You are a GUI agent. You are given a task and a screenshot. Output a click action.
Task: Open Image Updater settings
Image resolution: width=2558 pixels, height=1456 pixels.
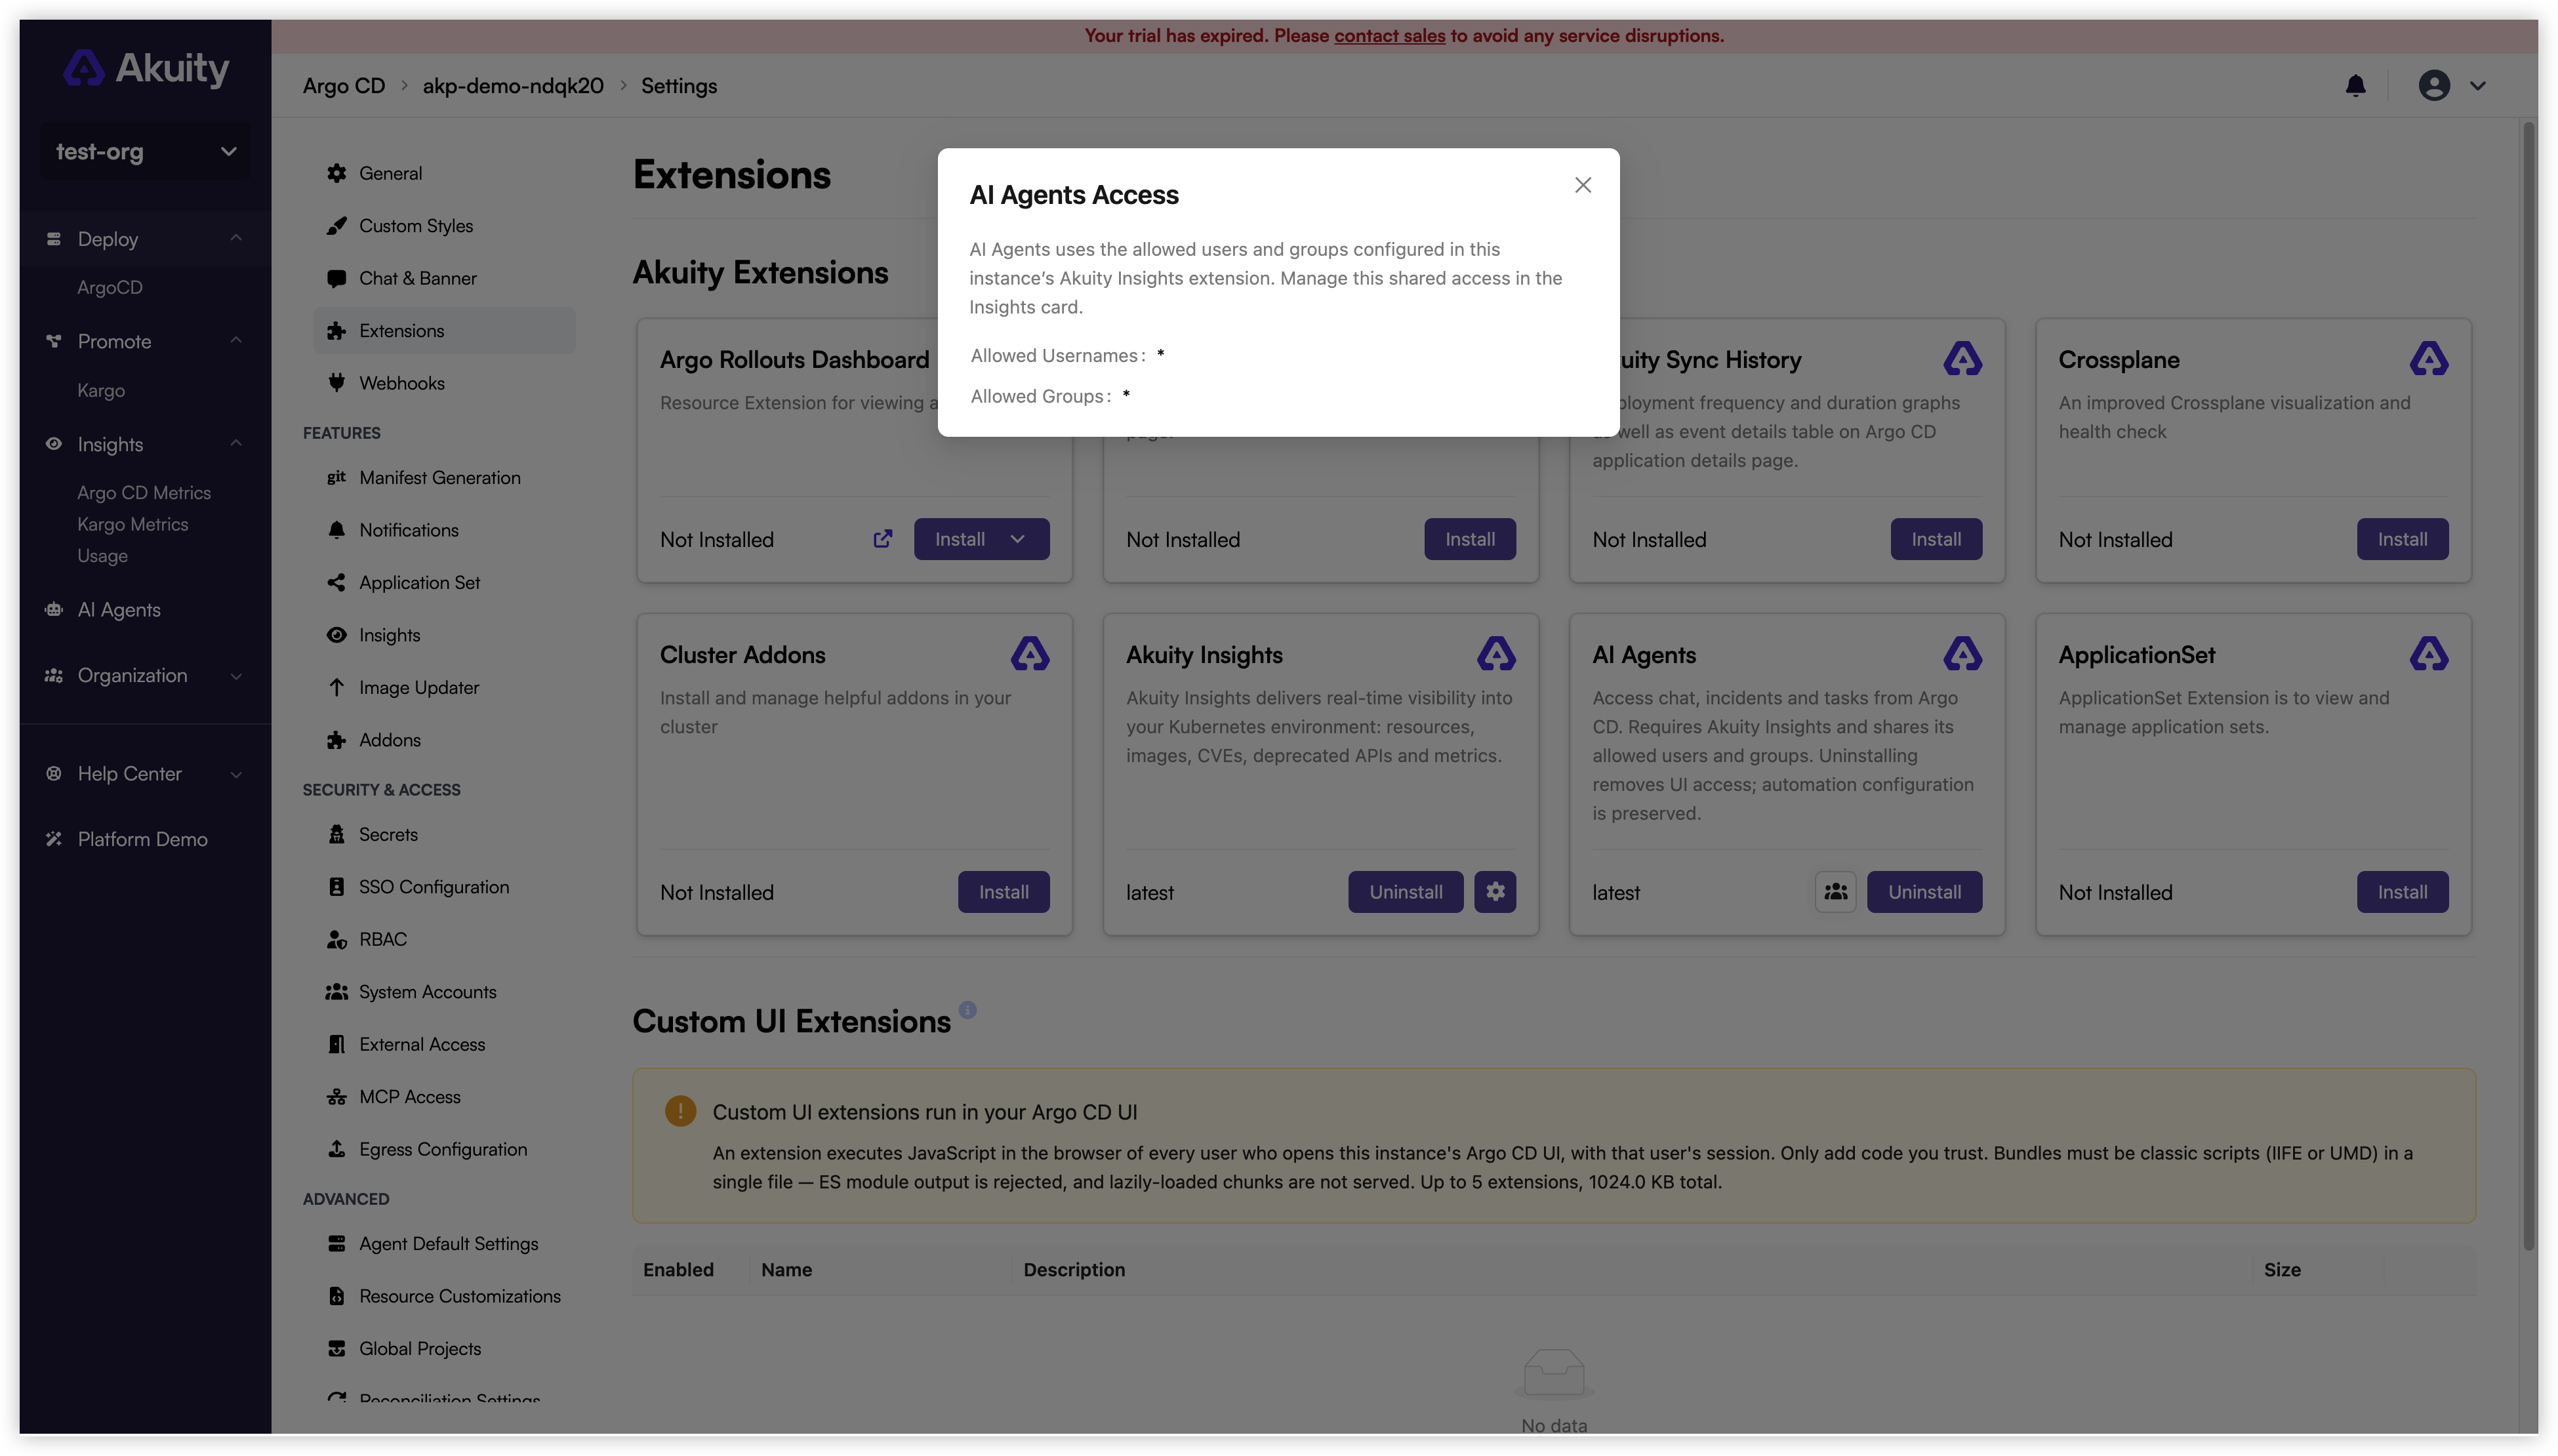tap(444, 688)
